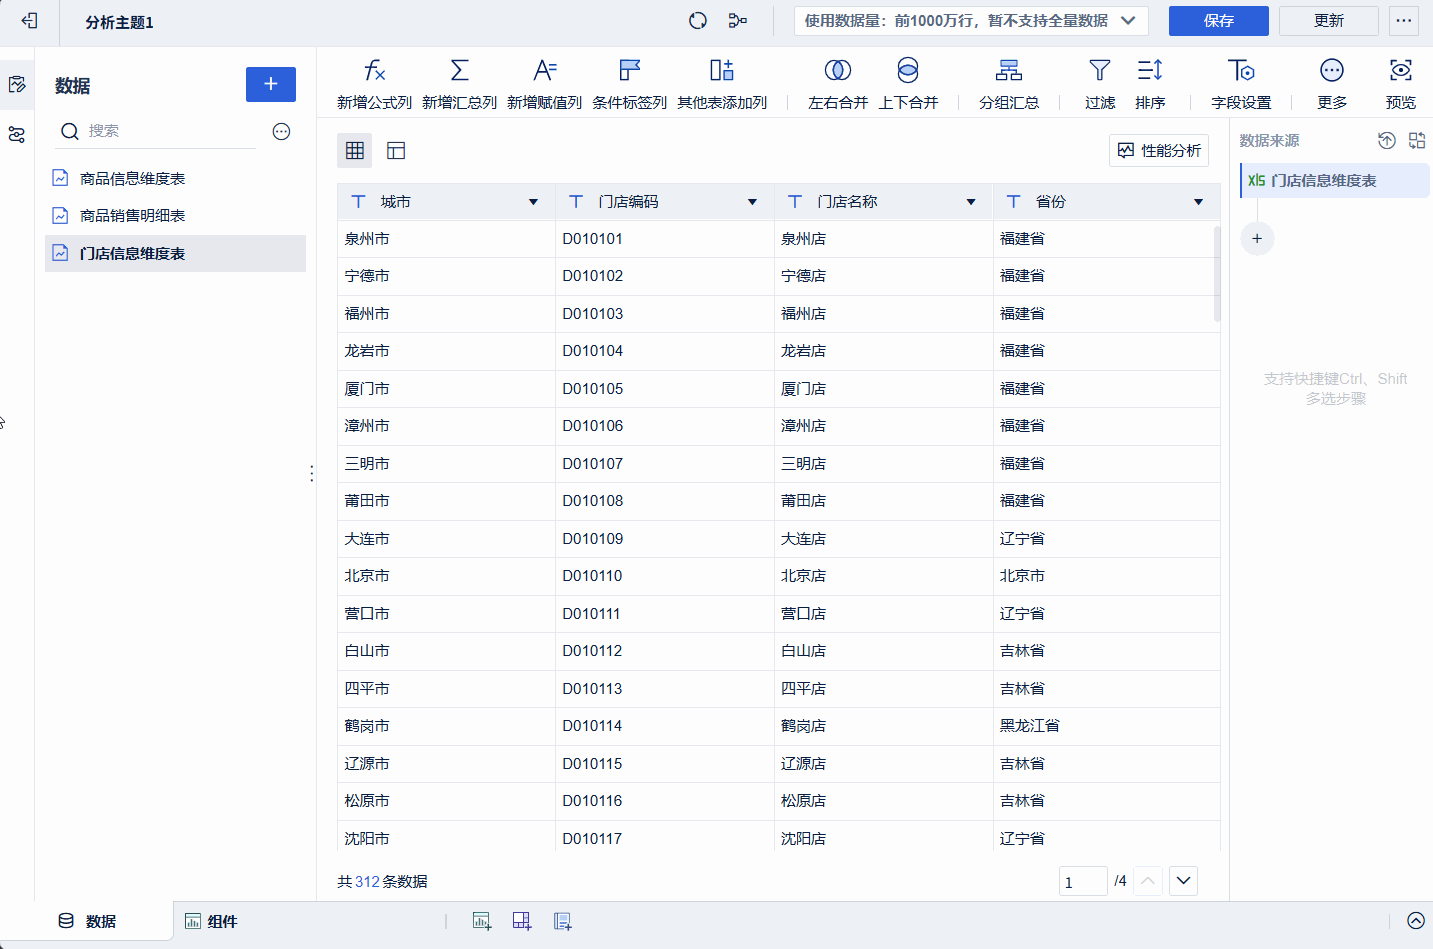Click the 预览 preview icon
This screenshot has height=949, width=1433.
tap(1400, 71)
